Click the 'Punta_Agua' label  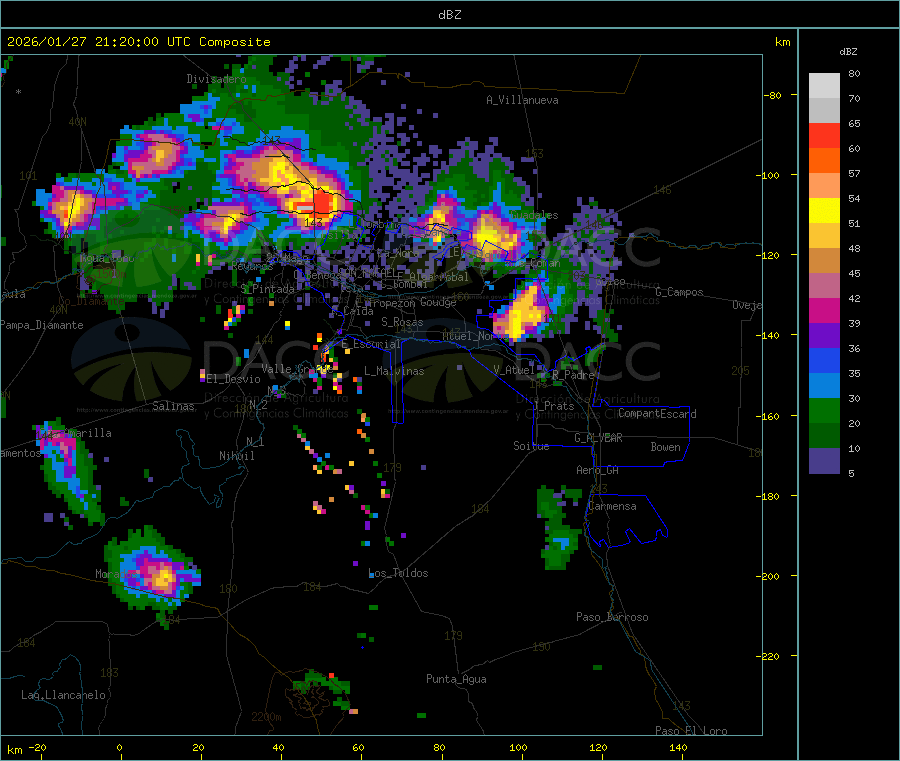pos(456,680)
